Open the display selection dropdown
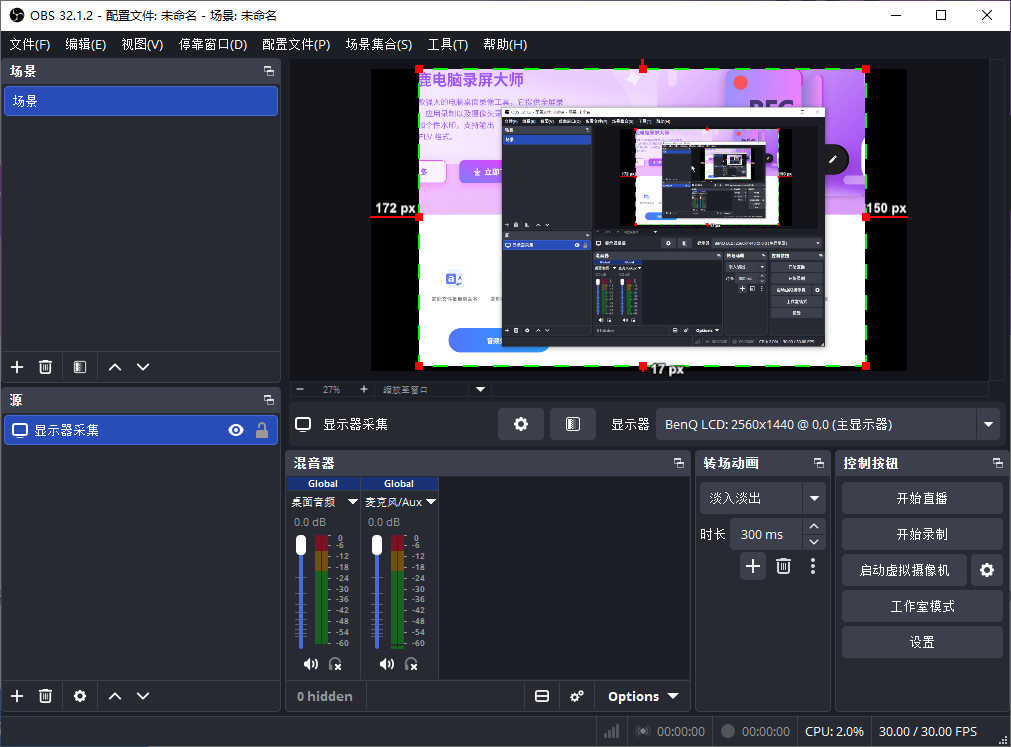 [829, 425]
